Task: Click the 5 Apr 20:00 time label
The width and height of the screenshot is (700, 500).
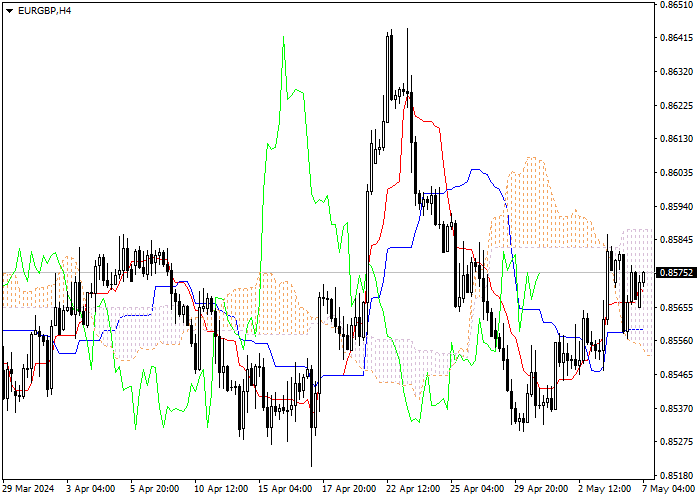Action: point(155,489)
